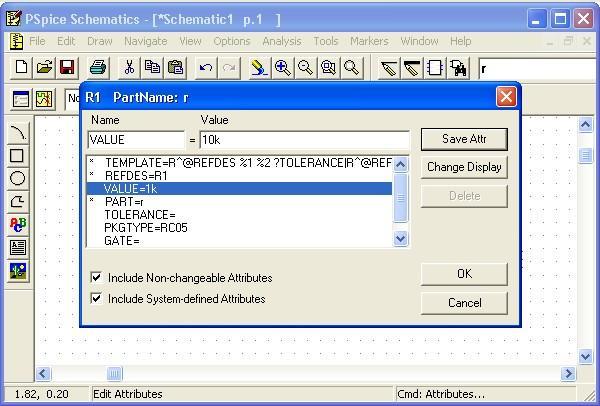The image size is (600, 406).
Task: Click the Change Display button
Action: click(464, 167)
